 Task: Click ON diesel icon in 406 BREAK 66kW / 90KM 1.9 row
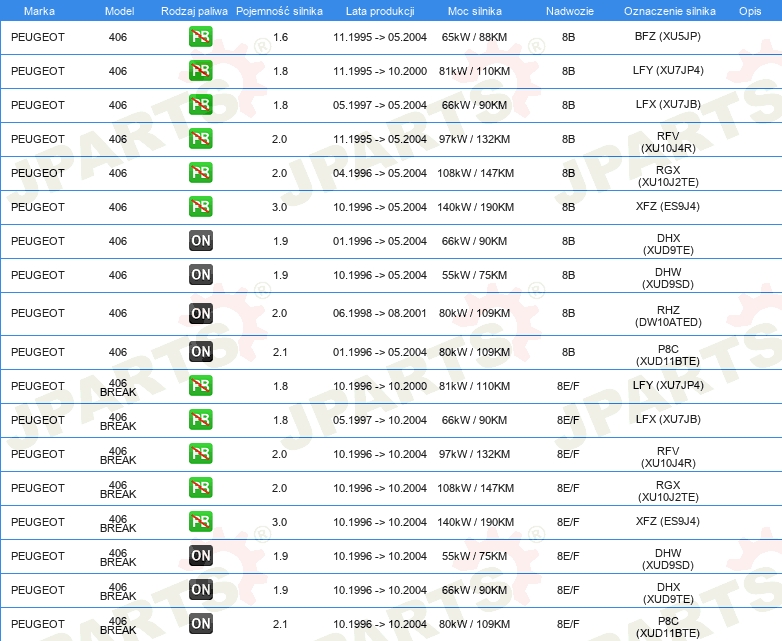[x=200, y=589]
